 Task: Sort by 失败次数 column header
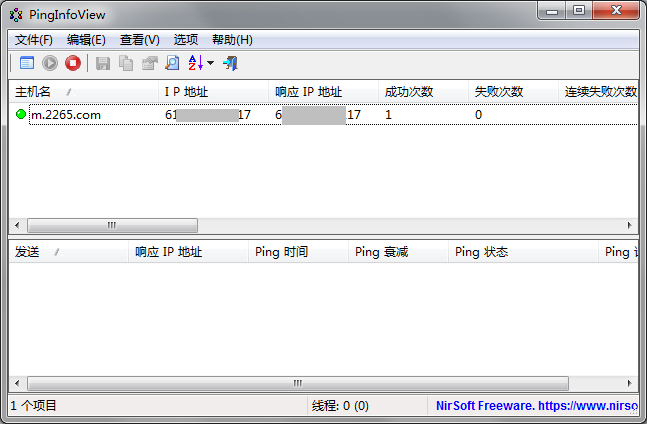point(513,92)
